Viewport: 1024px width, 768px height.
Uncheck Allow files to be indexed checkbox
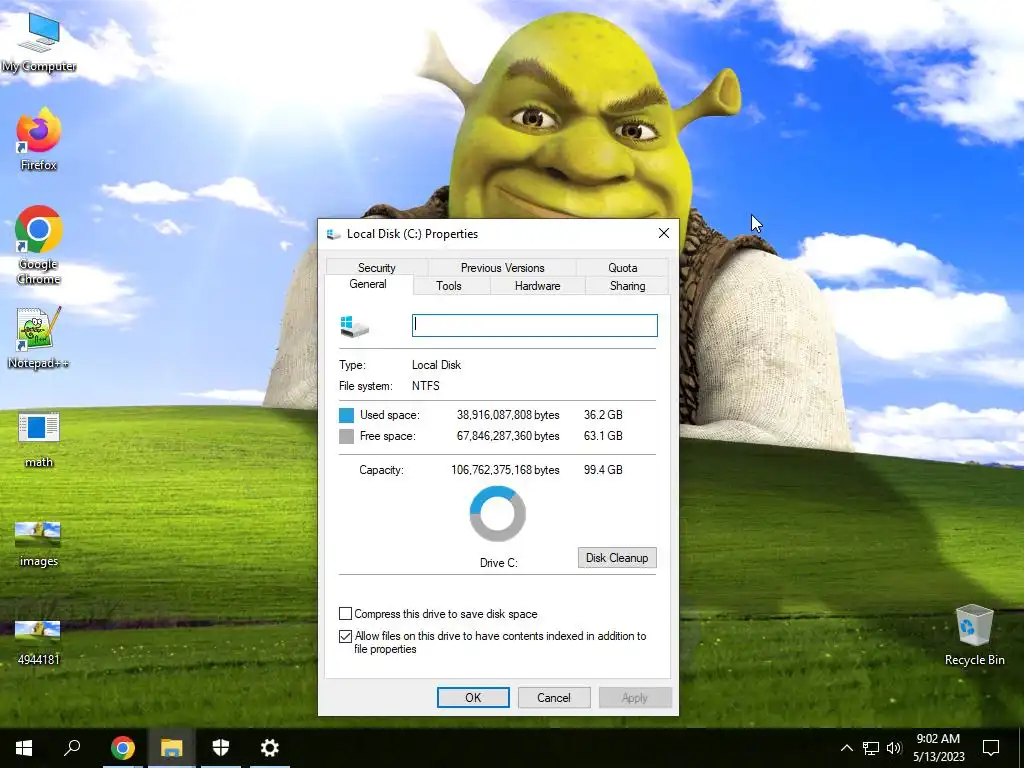tap(345, 636)
